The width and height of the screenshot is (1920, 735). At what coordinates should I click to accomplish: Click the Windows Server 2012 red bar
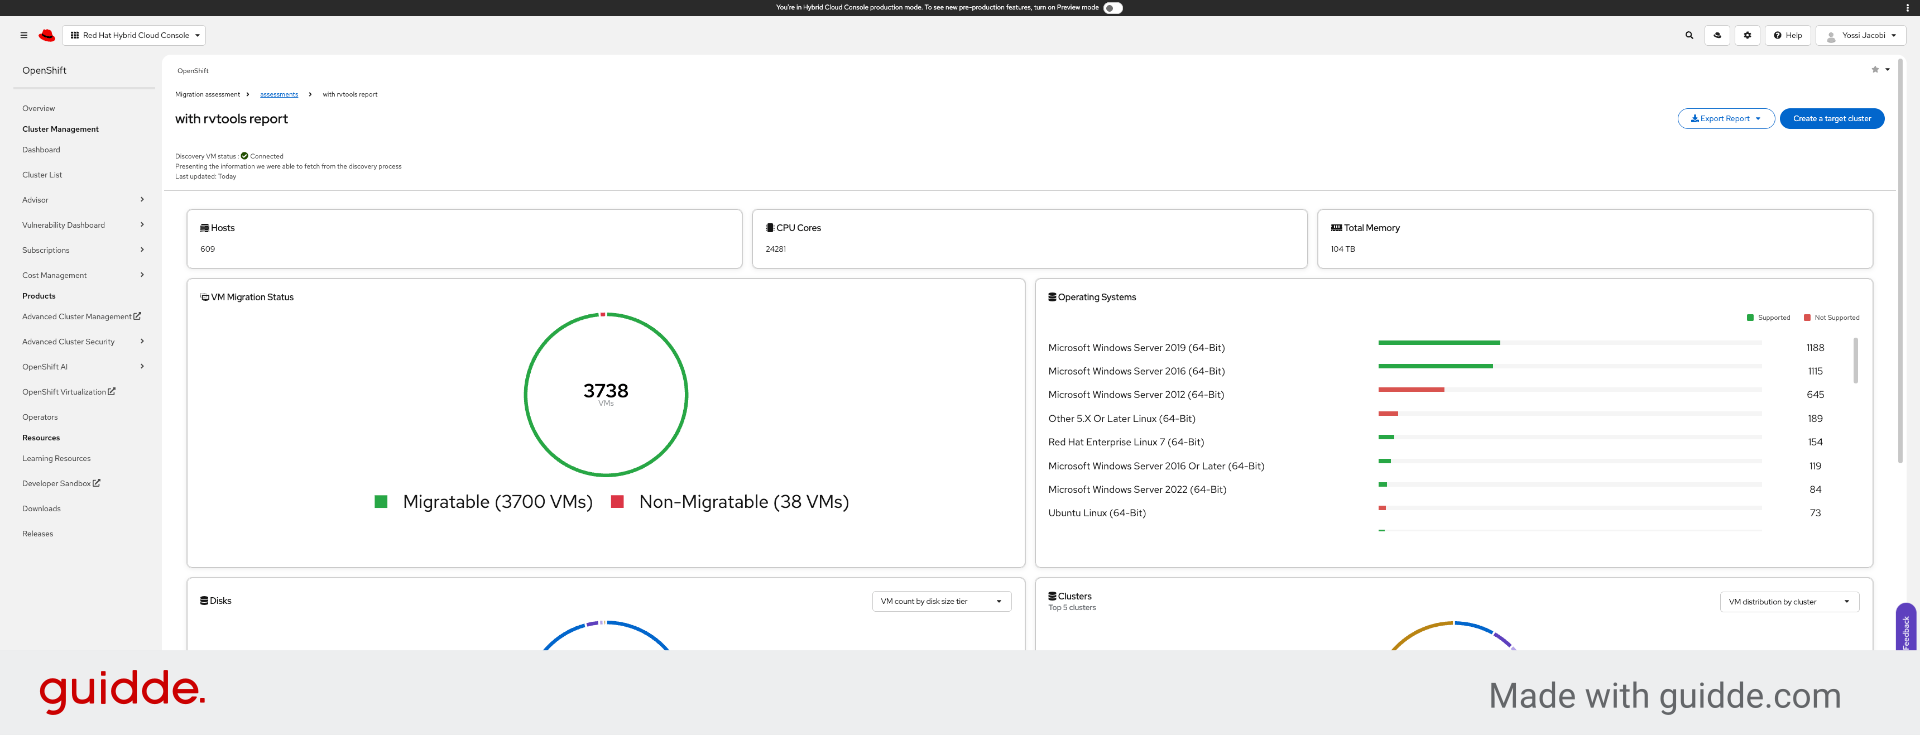tap(1411, 389)
